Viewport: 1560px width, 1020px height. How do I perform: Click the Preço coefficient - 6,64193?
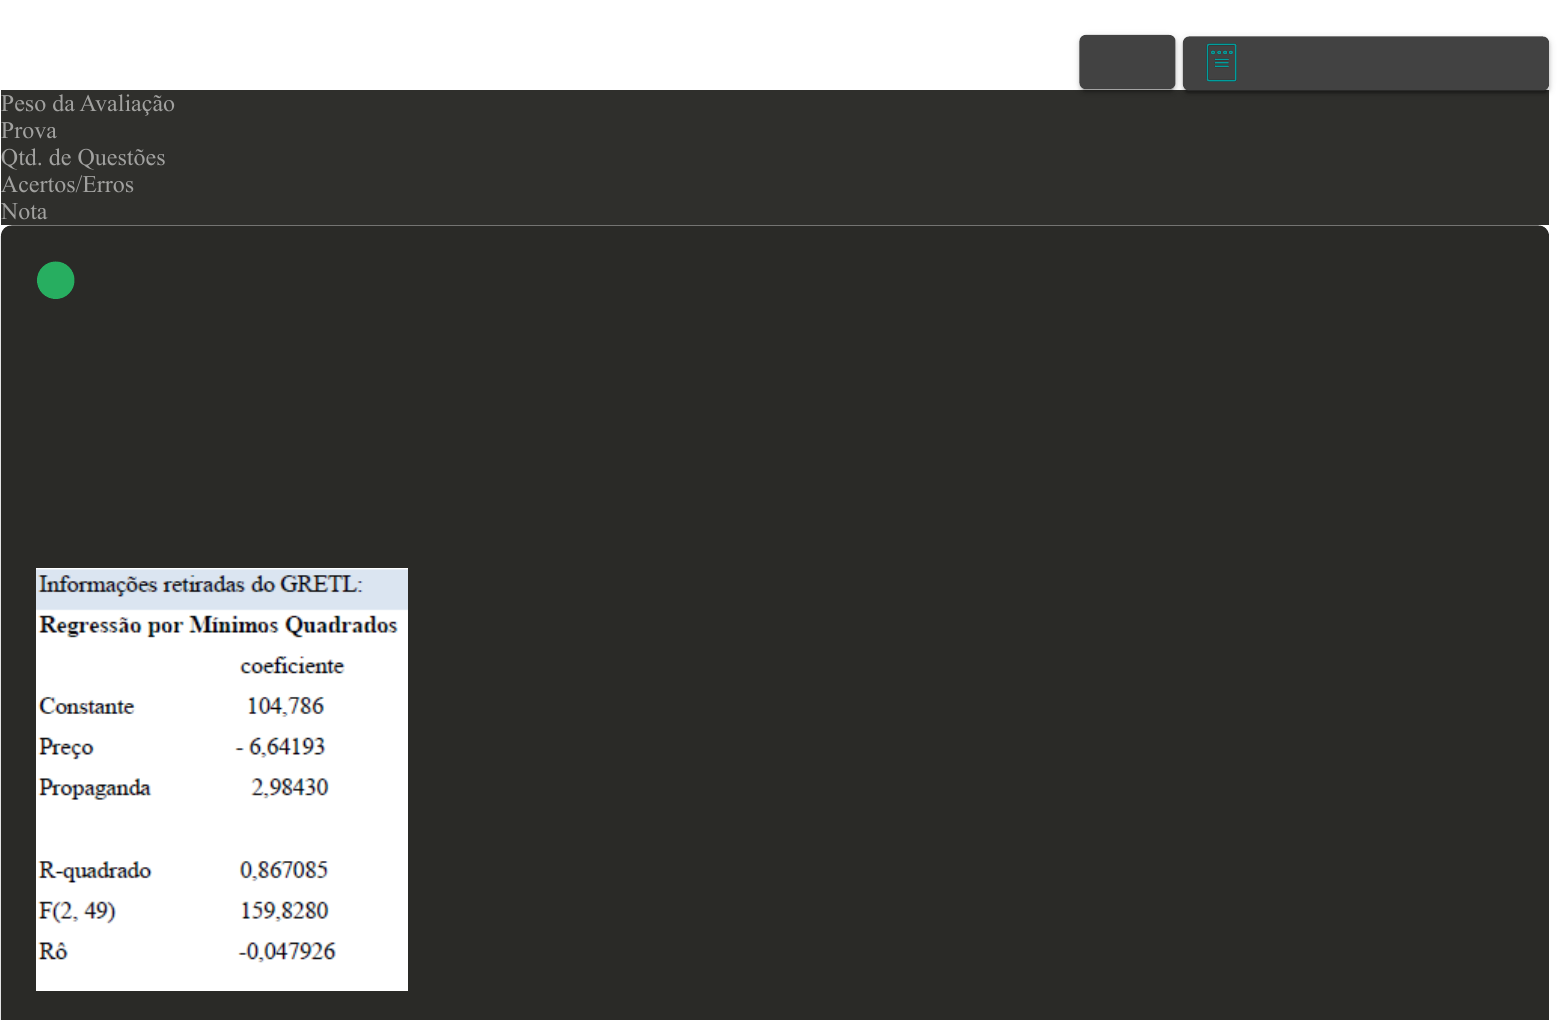[281, 747]
